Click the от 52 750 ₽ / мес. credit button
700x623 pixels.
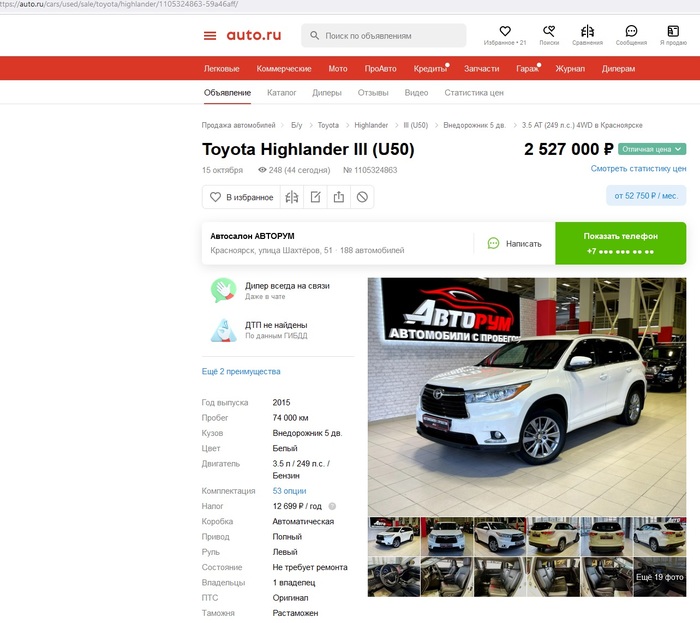tap(646, 196)
